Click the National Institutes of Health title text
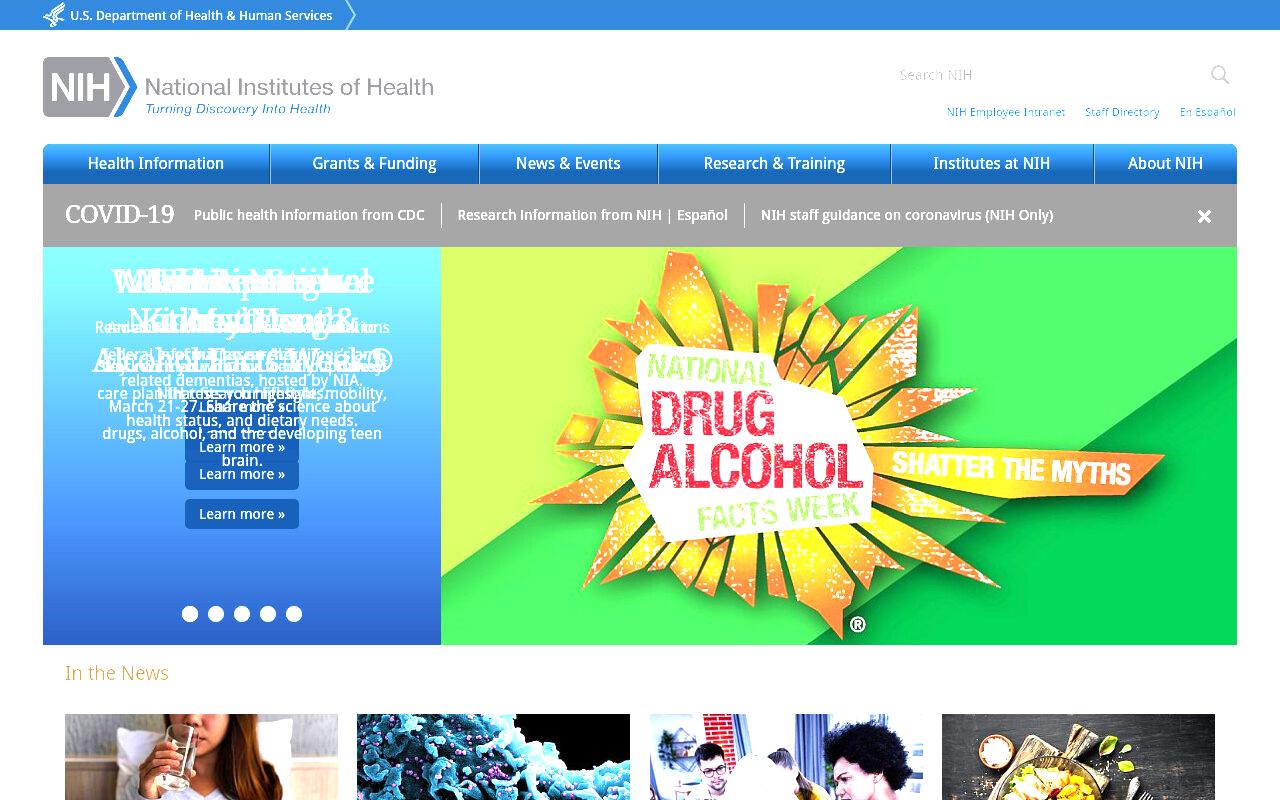 point(289,87)
